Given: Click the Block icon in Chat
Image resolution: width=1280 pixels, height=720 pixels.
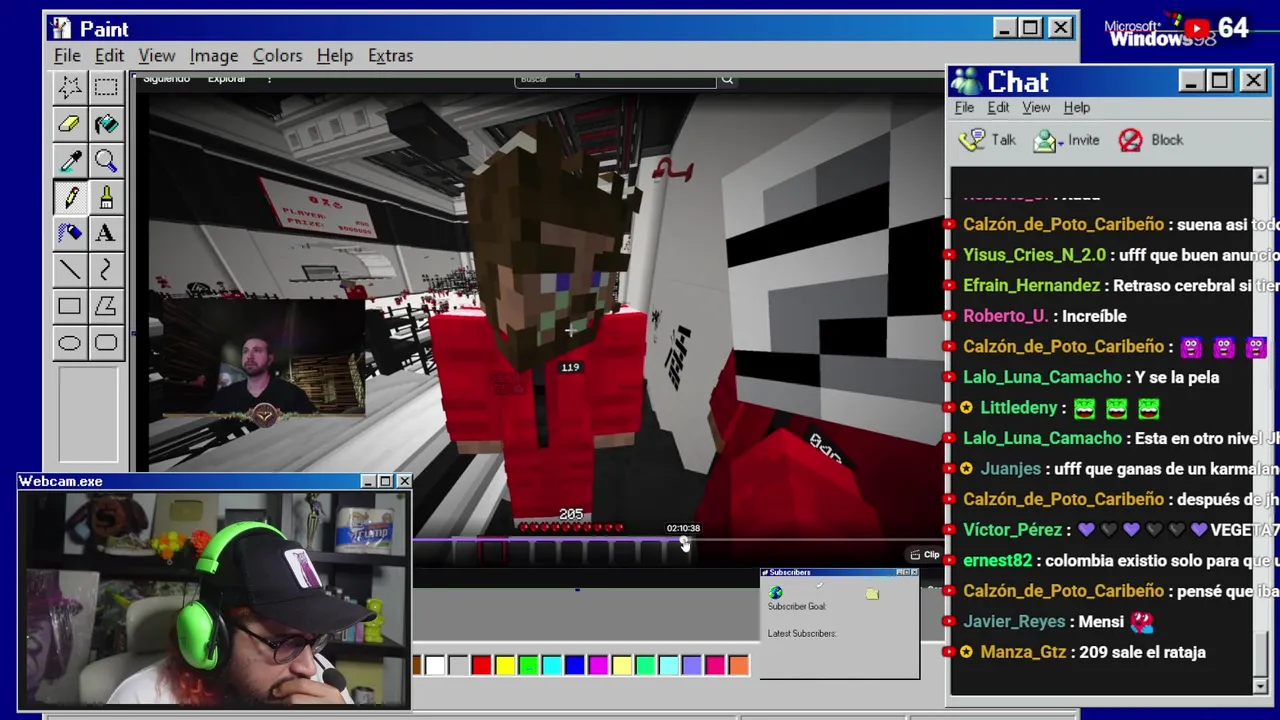Looking at the screenshot, I should point(1130,140).
